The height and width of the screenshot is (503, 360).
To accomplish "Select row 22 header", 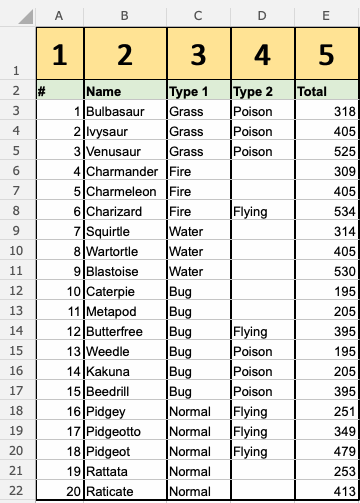I will (x=17, y=490).
